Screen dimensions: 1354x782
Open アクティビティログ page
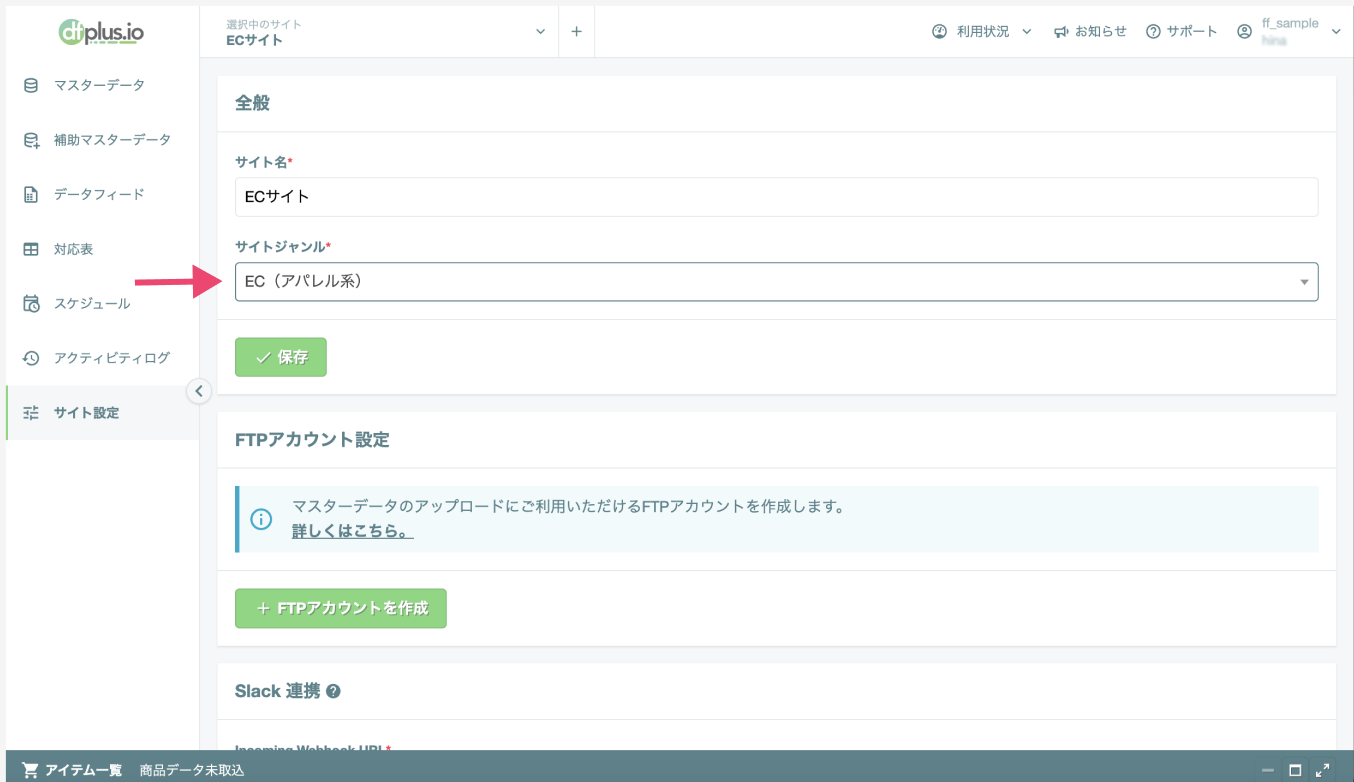pyautogui.click(x=102, y=358)
